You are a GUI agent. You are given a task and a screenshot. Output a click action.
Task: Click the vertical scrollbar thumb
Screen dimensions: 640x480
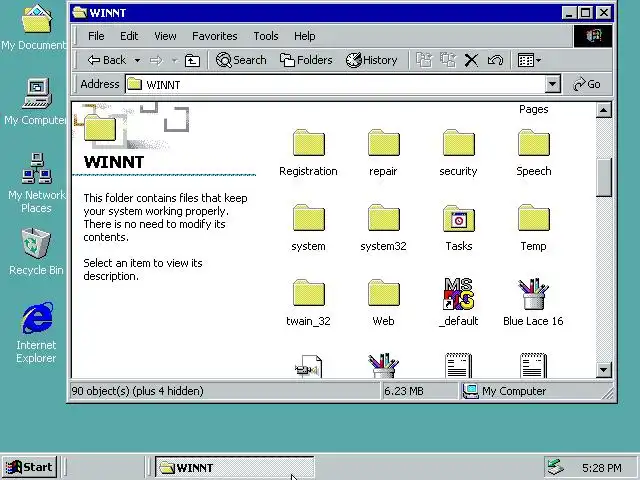tap(604, 178)
